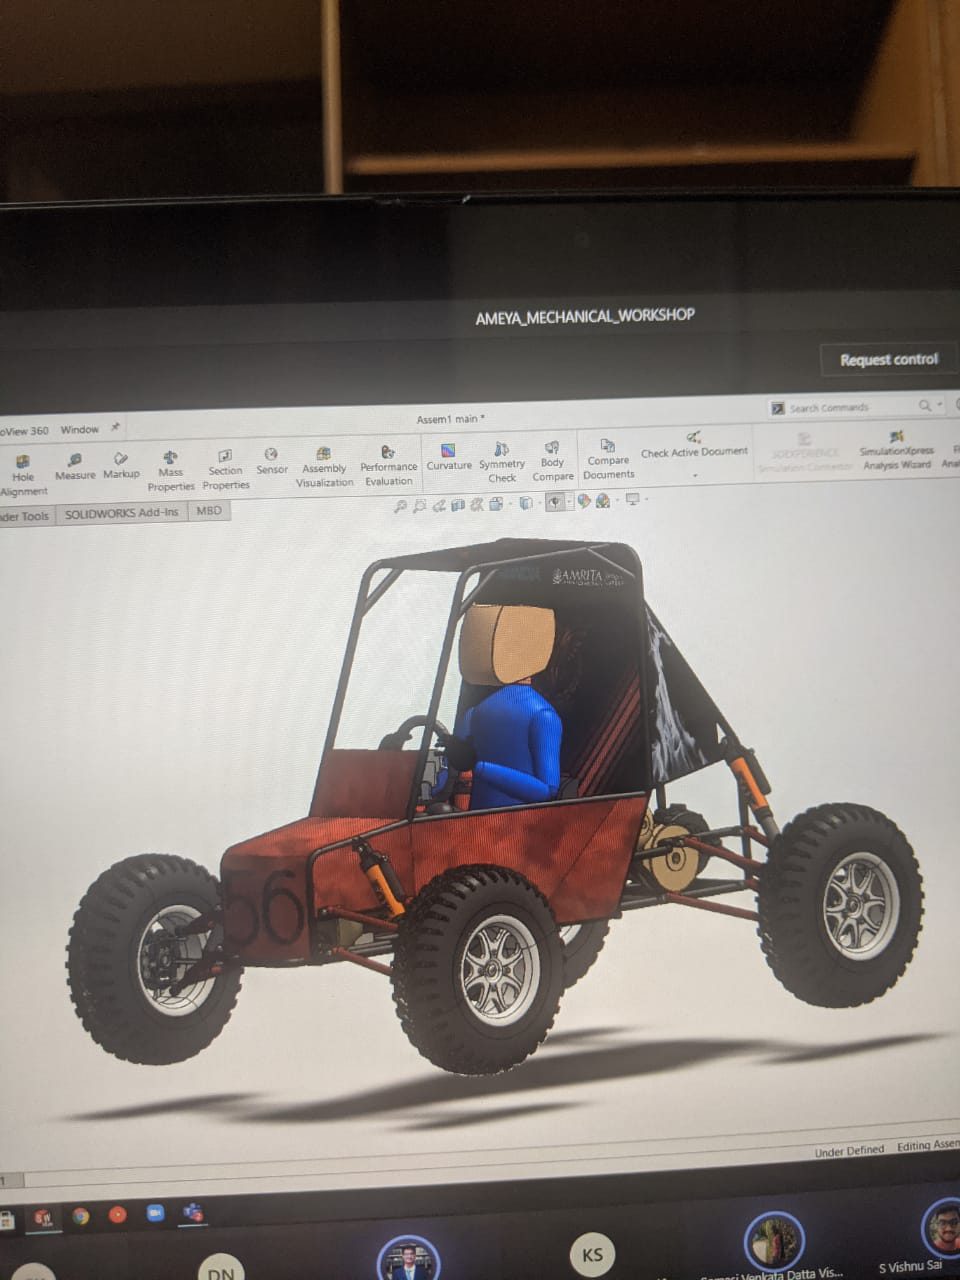Screen dimensions: 960x1280
Task: Click the AMEYA_MECHANICAL_WORKSHOP meeting title
Action: click(x=584, y=316)
